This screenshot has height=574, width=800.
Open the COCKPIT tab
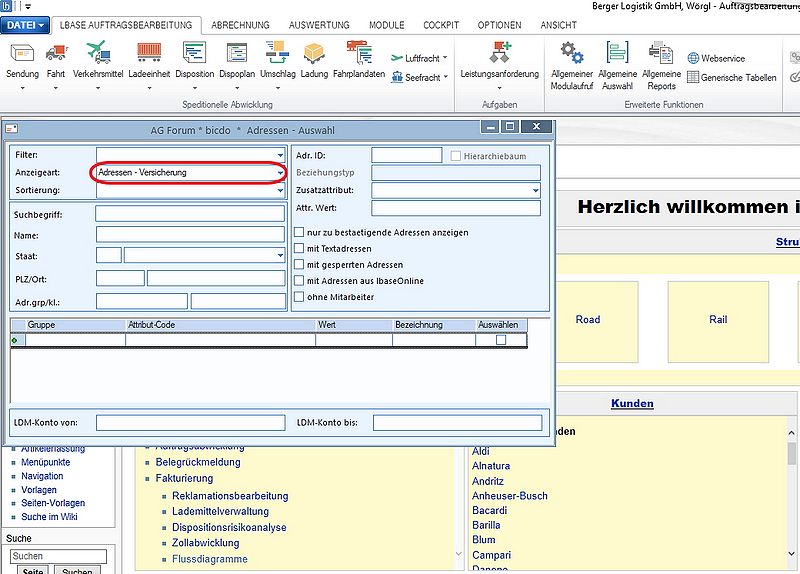tap(441, 25)
